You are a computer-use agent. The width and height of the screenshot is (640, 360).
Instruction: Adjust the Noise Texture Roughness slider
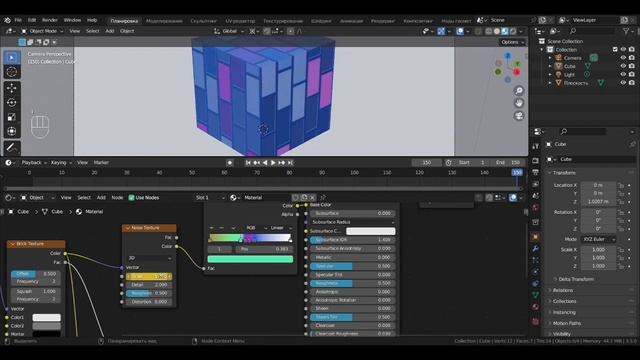[x=149, y=293]
